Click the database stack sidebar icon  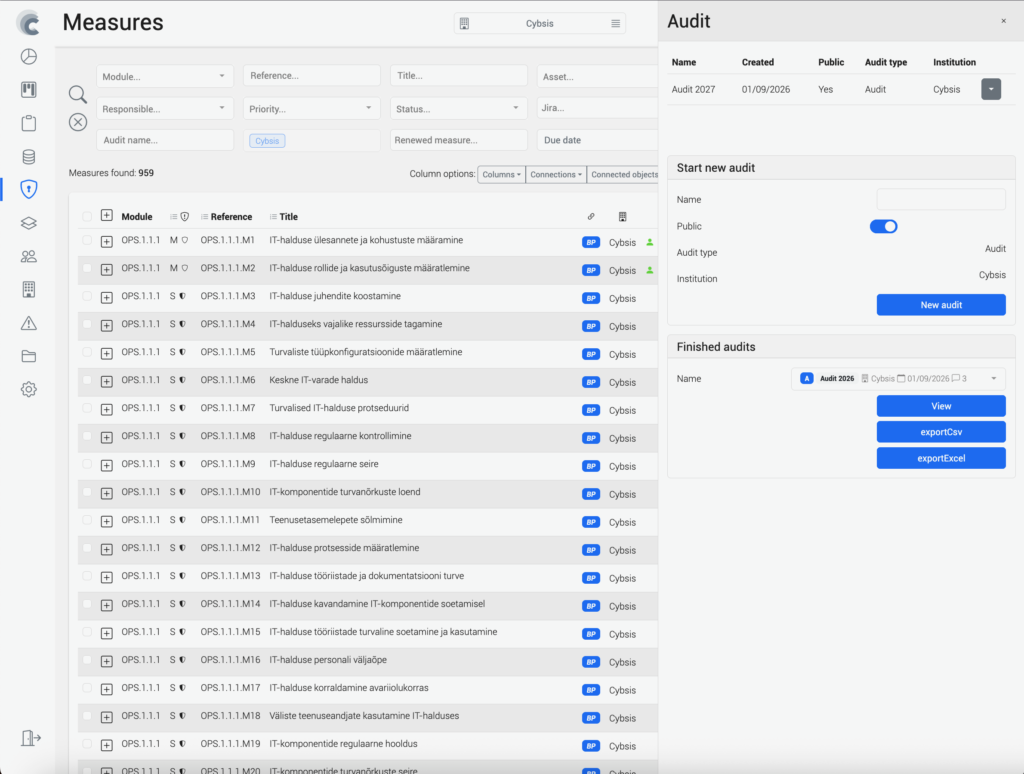(x=29, y=156)
